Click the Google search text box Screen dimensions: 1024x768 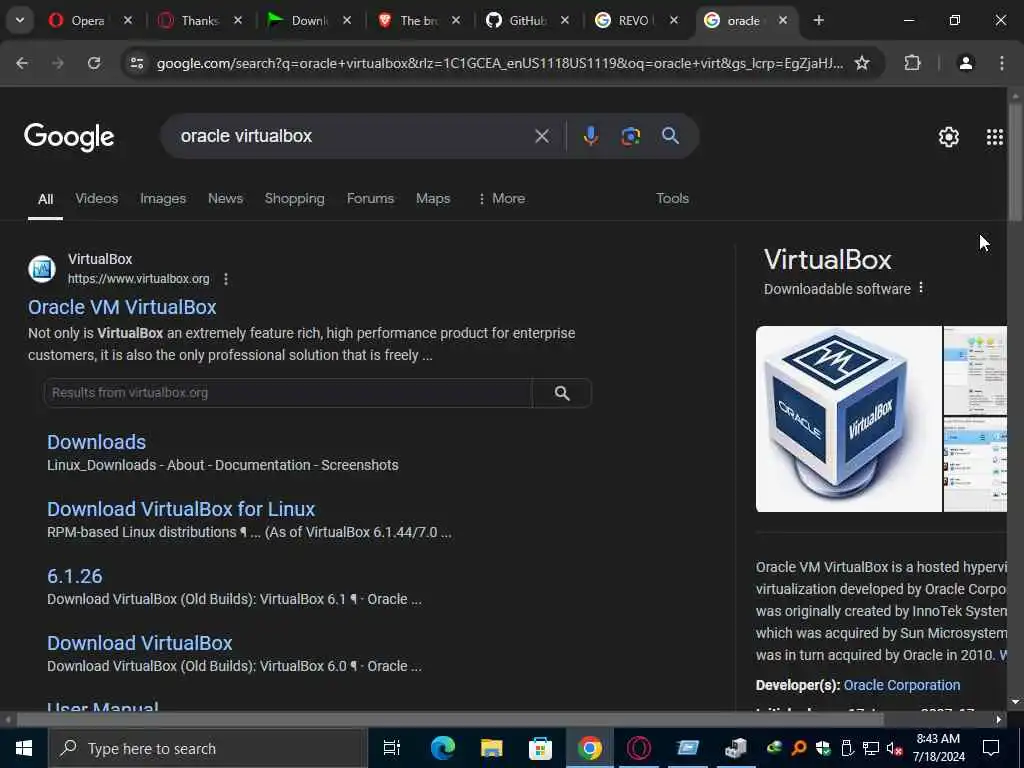coord(353,136)
